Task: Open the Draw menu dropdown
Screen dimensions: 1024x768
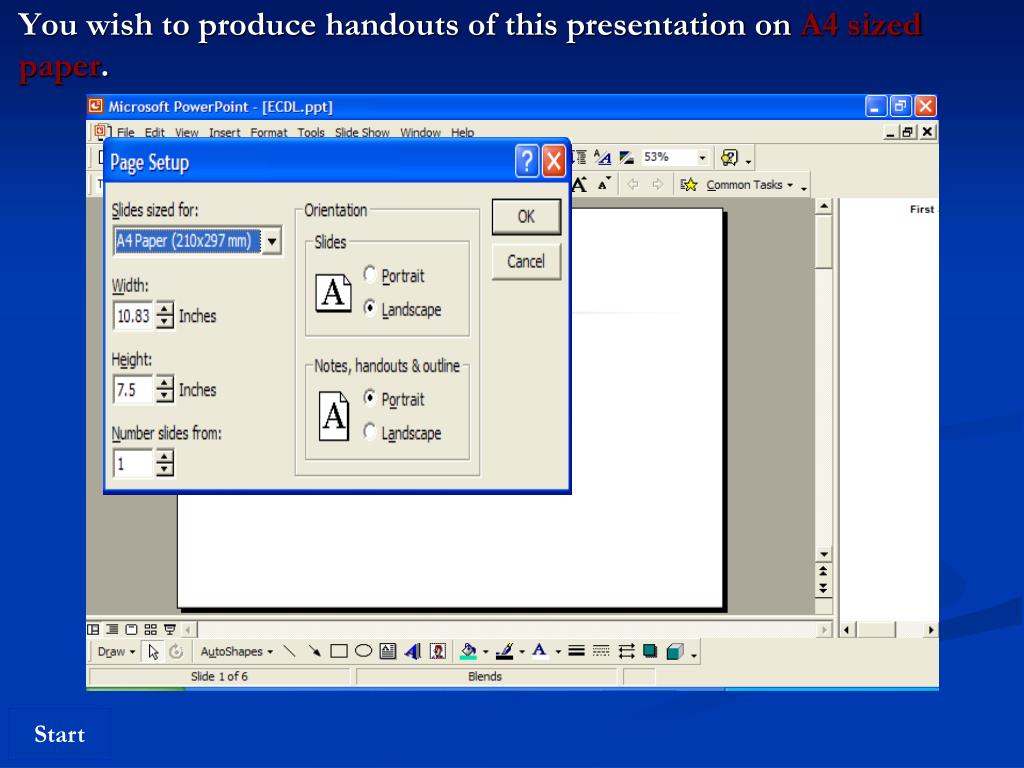Action: tap(116, 652)
